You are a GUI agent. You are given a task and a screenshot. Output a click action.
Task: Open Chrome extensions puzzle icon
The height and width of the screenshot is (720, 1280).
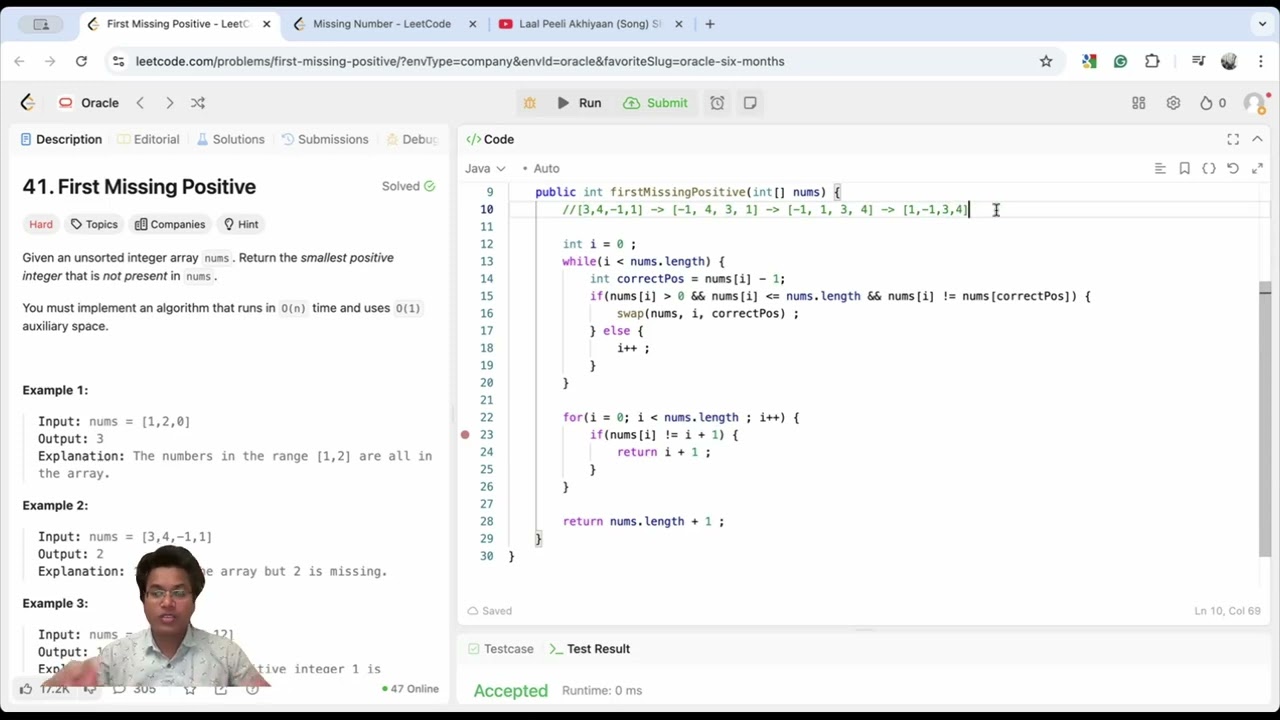pos(1152,61)
